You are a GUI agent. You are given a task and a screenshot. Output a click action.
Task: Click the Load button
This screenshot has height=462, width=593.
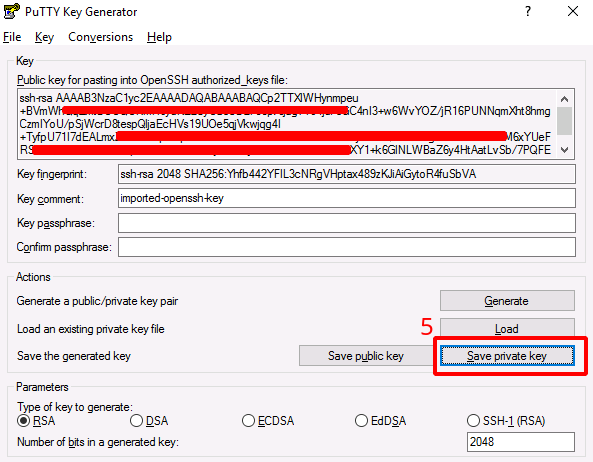tap(507, 328)
